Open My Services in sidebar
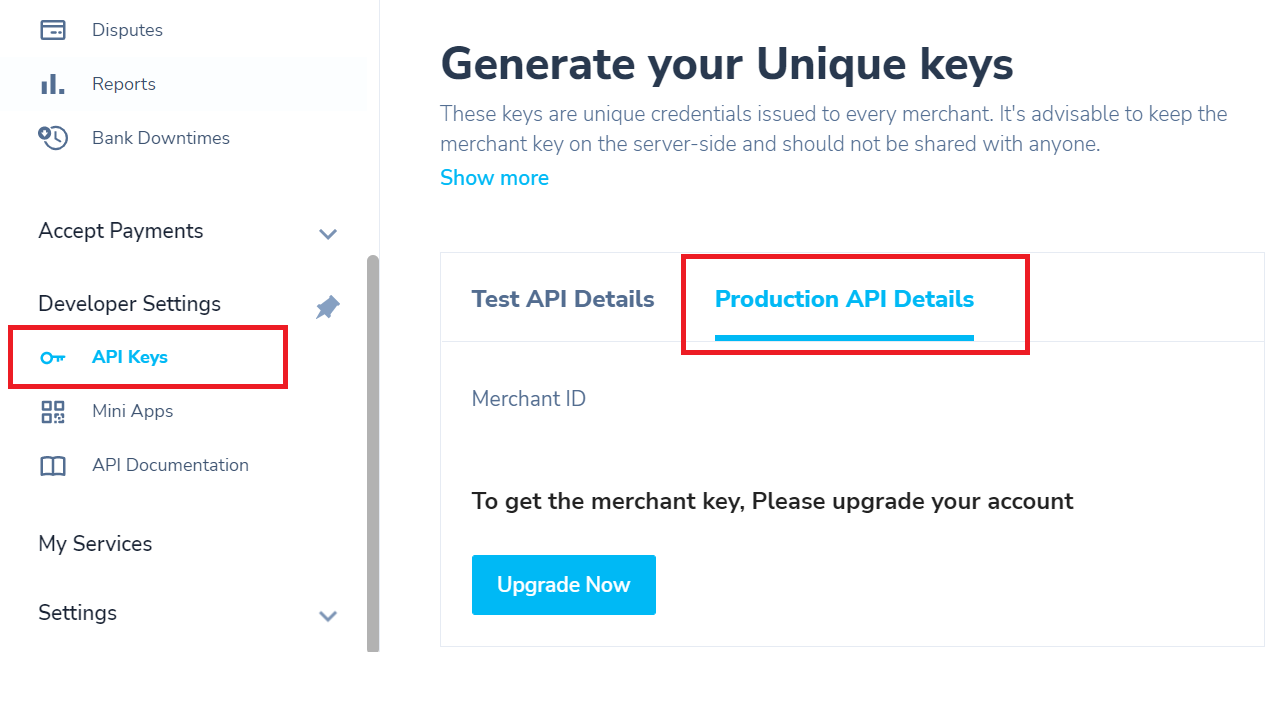The image size is (1286, 722). click(95, 544)
